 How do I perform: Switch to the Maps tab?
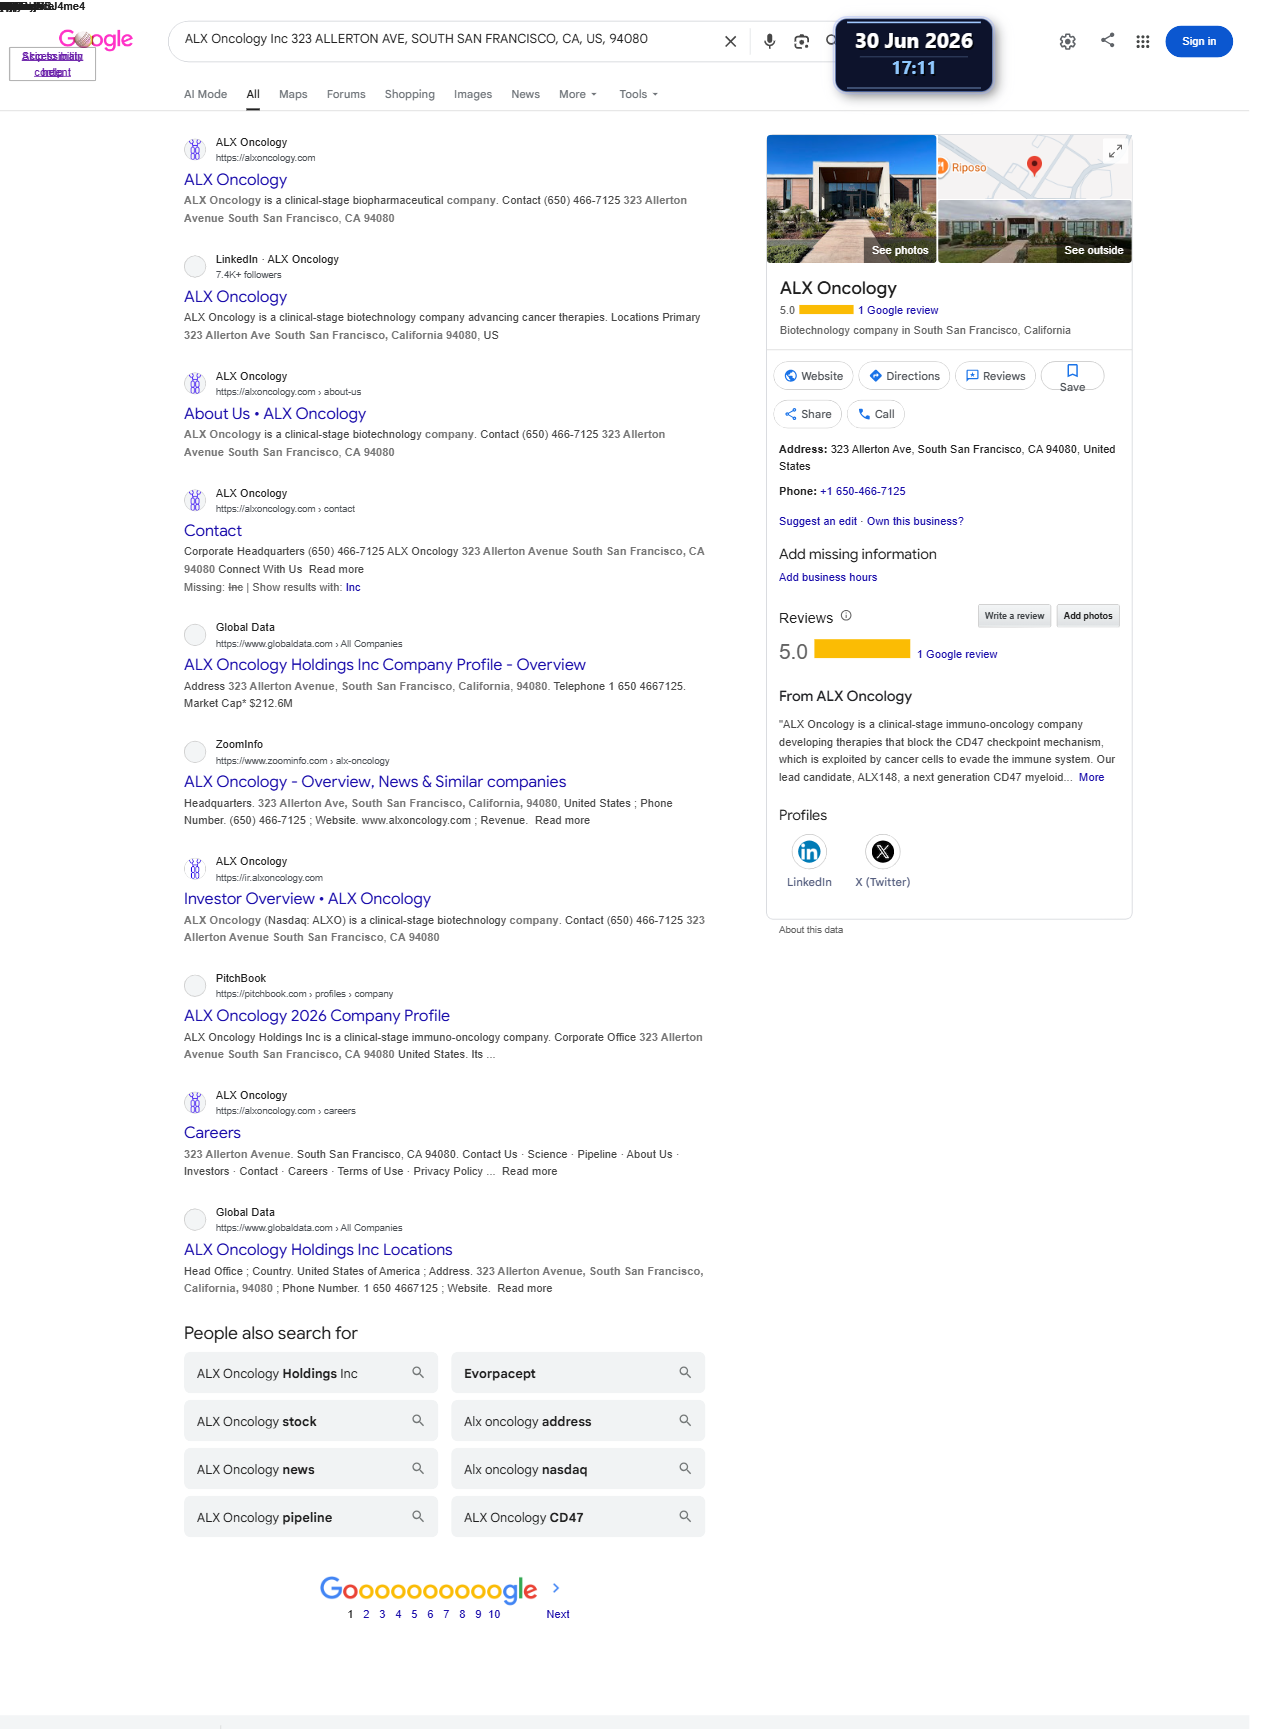point(293,94)
